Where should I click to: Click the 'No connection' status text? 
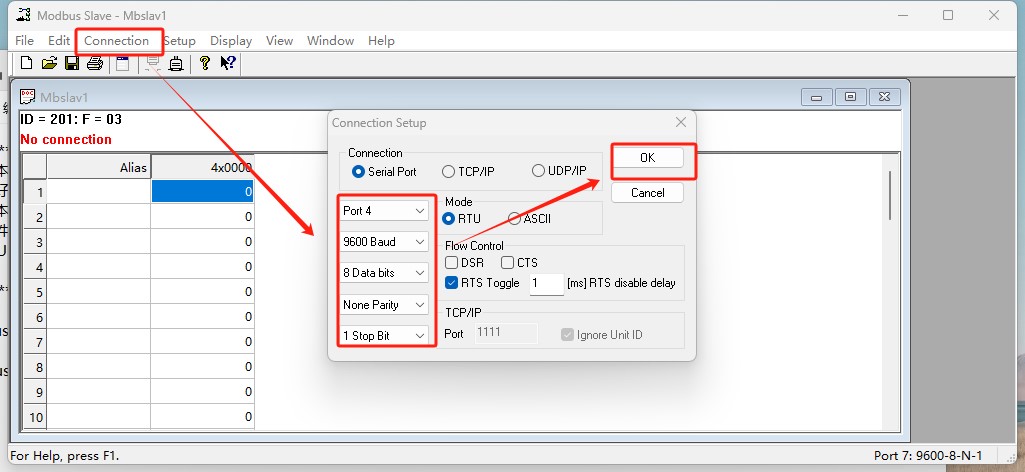pyautogui.click(x=66, y=139)
